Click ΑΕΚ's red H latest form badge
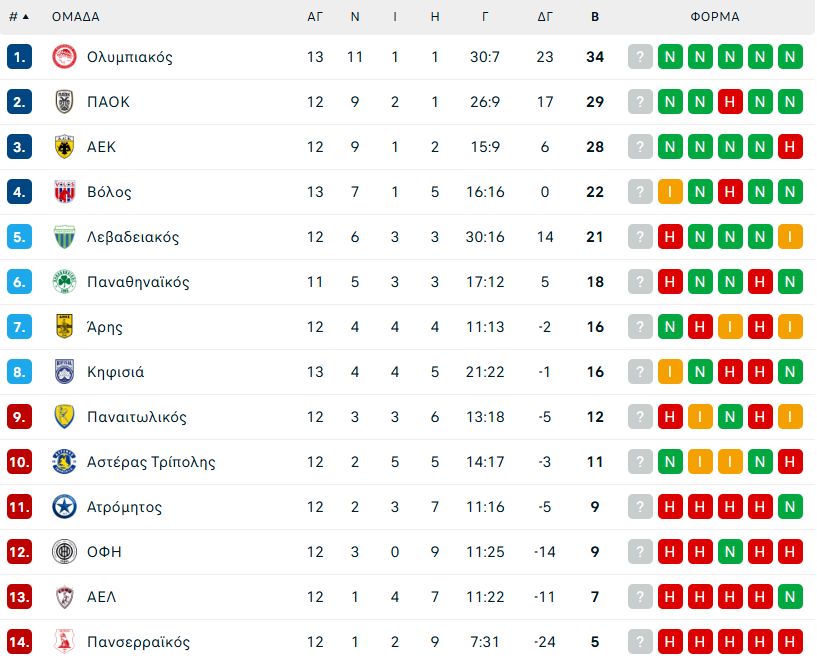This screenshot has height=661, width=817. [x=790, y=147]
